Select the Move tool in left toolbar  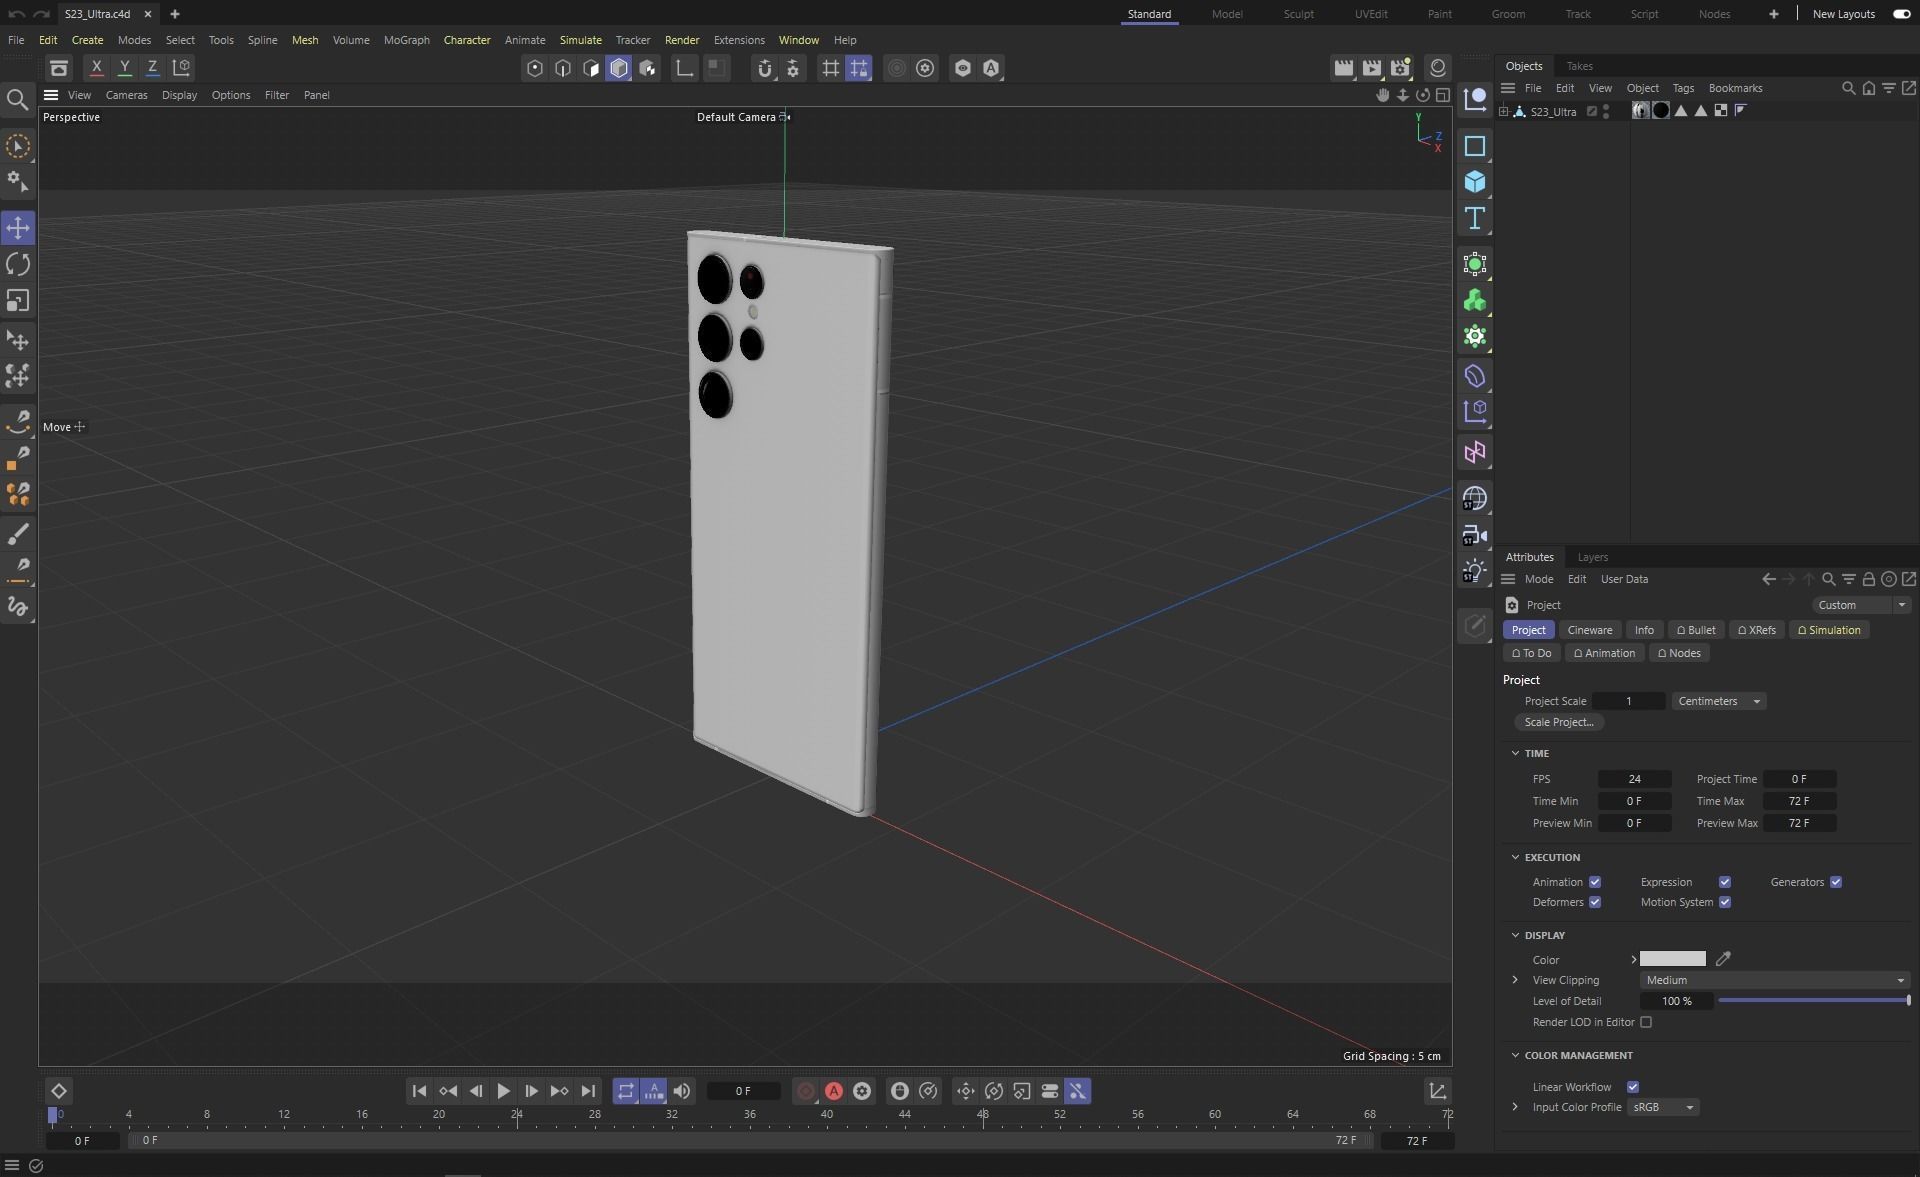[18, 228]
